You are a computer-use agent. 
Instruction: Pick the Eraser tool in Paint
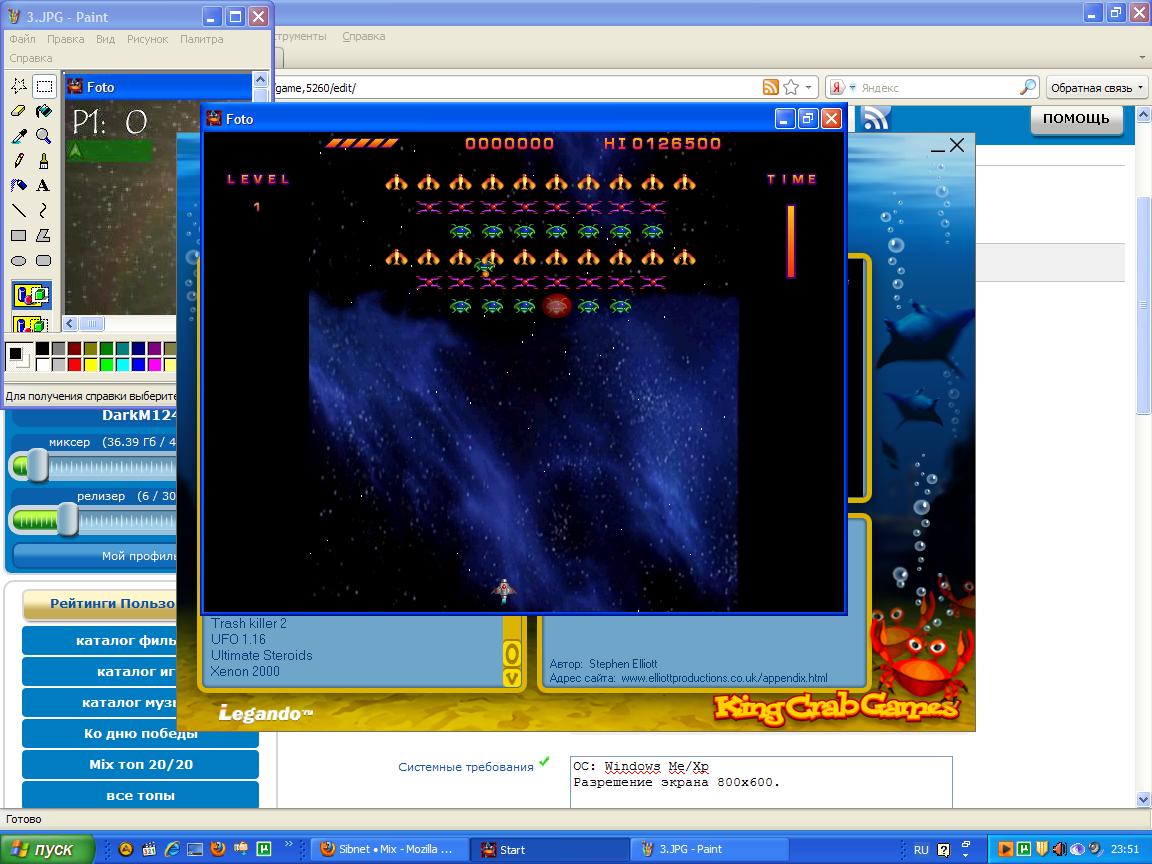[18, 111]
